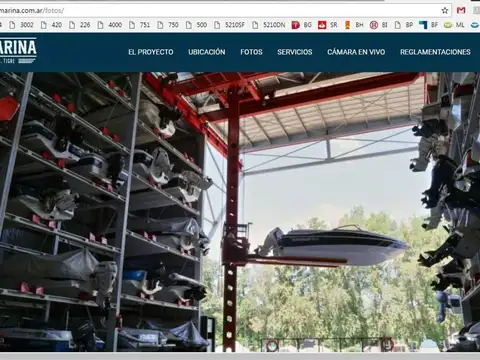Viewport: 480px width, 360px height.
Task: Open the BP bookmark
Action: pyautogui.click(x=404, y=25)
